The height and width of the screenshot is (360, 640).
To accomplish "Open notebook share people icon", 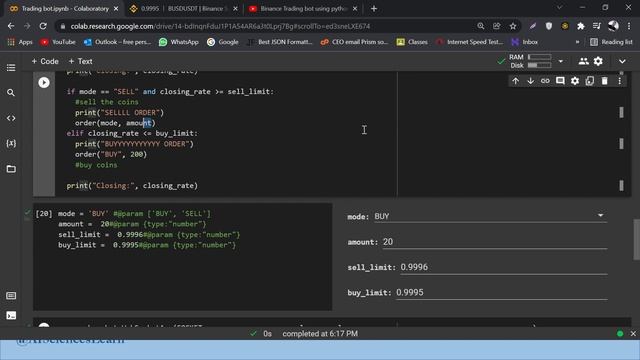I will pos(583,61).
